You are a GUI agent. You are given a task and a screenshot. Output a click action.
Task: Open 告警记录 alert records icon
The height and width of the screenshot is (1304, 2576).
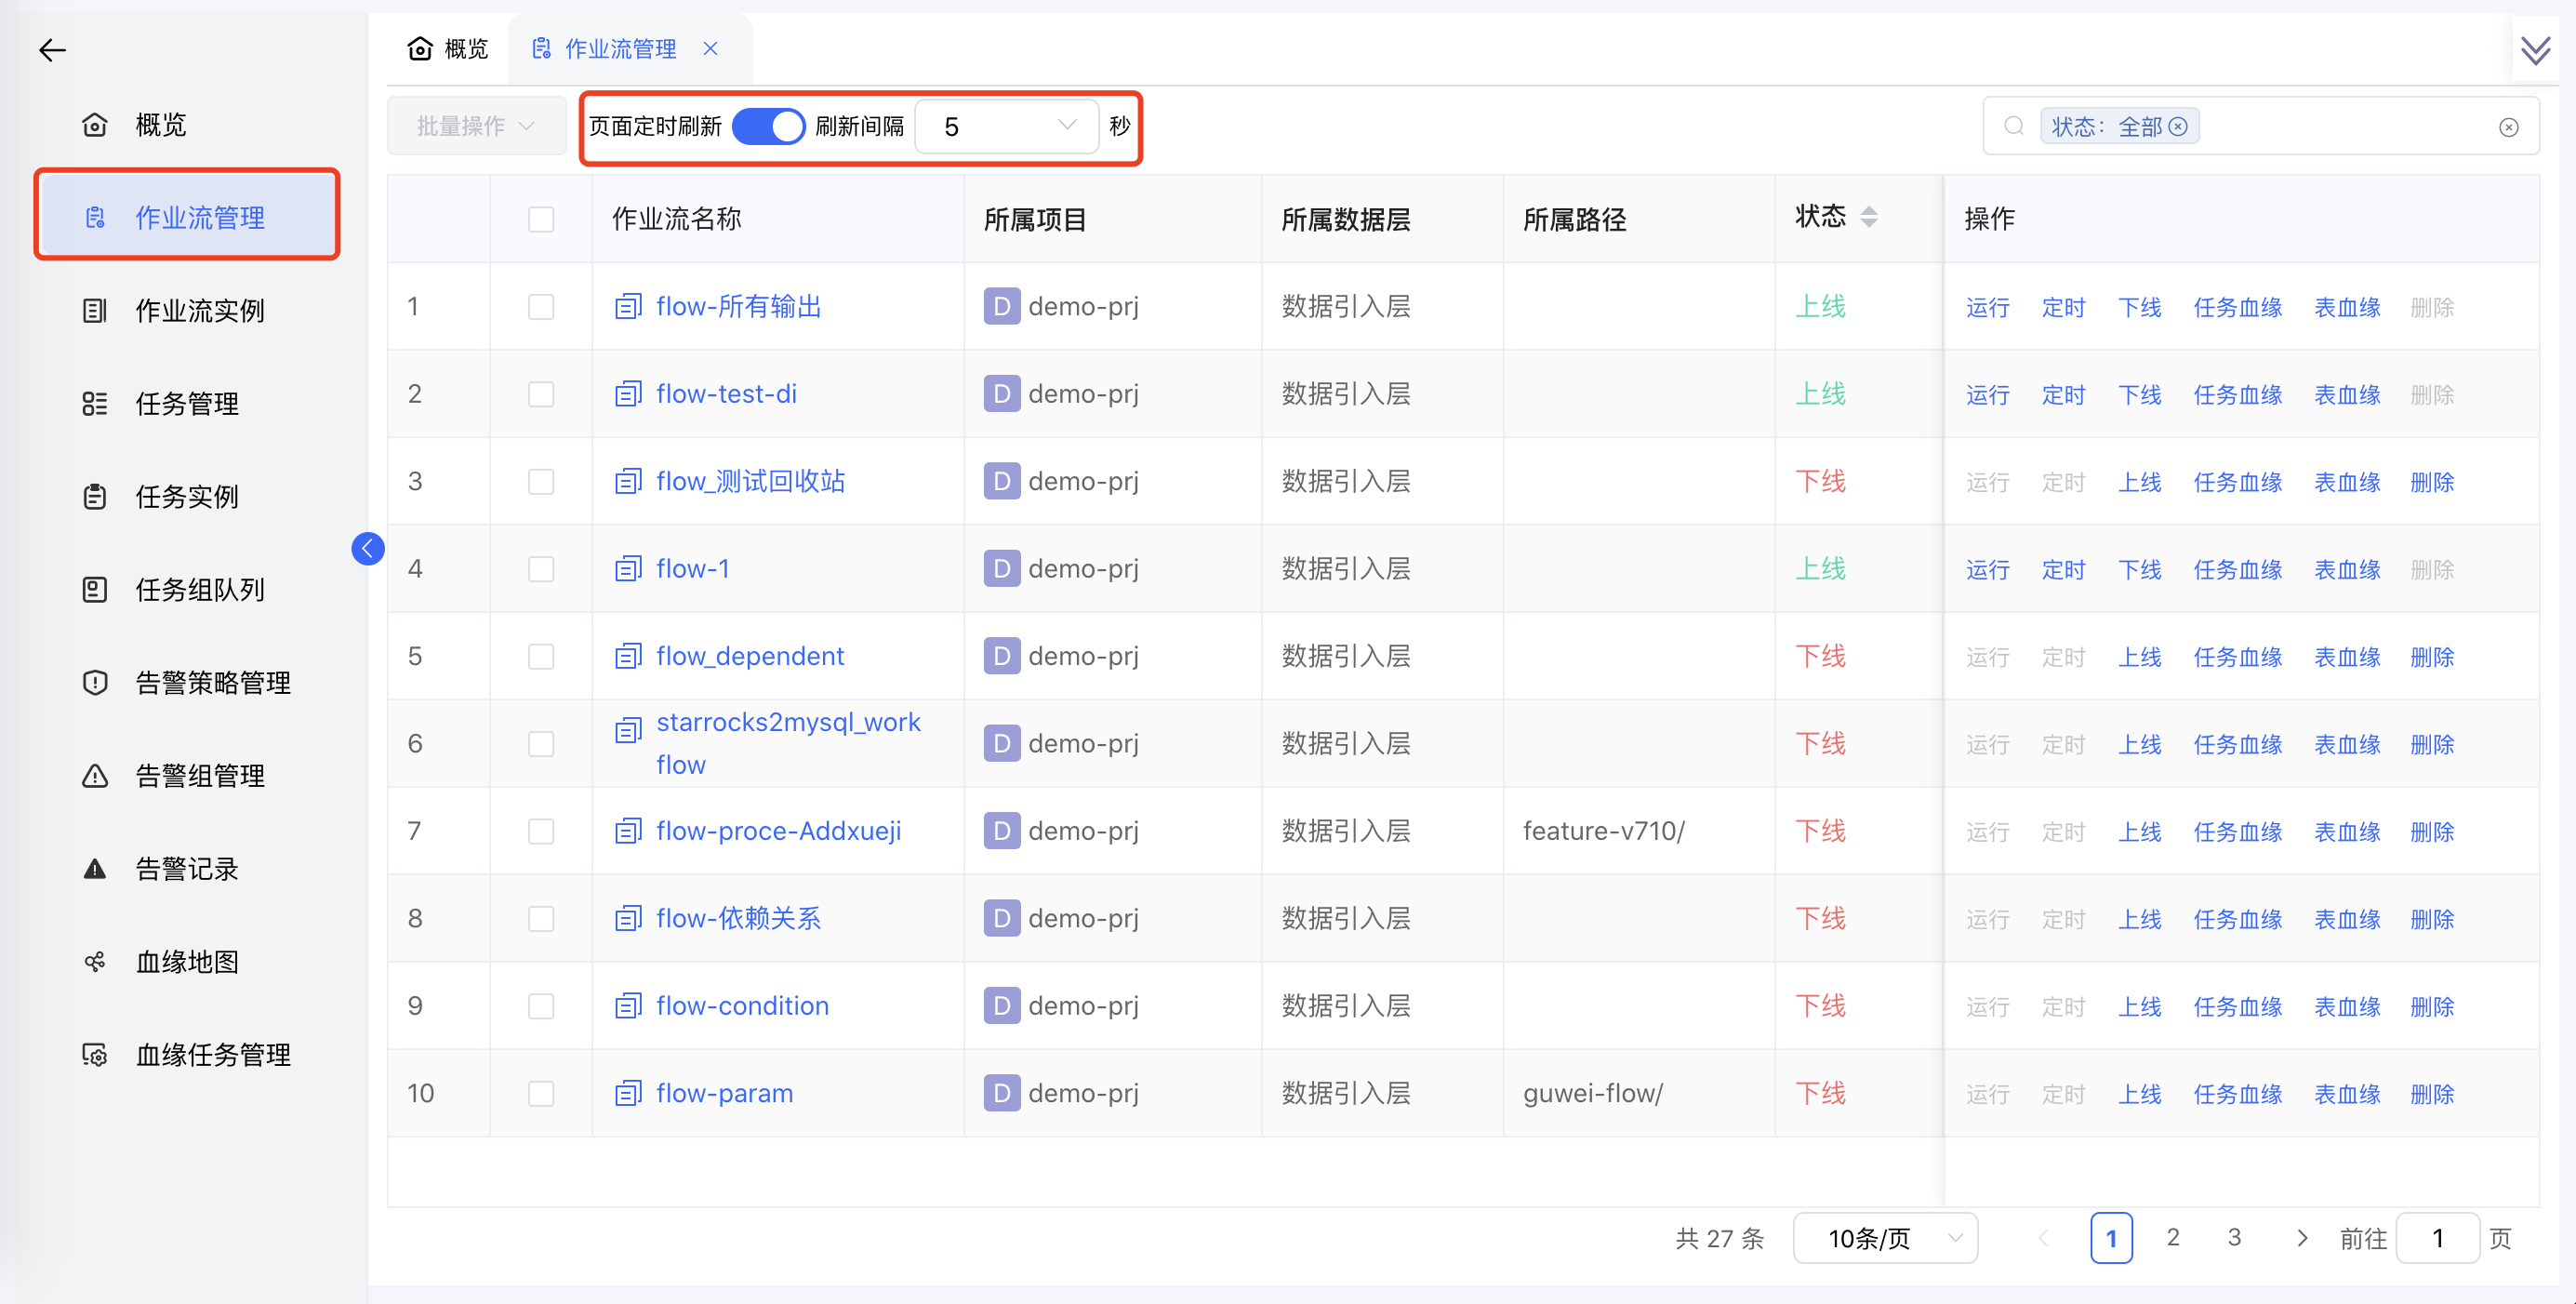(x=95, y=868)
